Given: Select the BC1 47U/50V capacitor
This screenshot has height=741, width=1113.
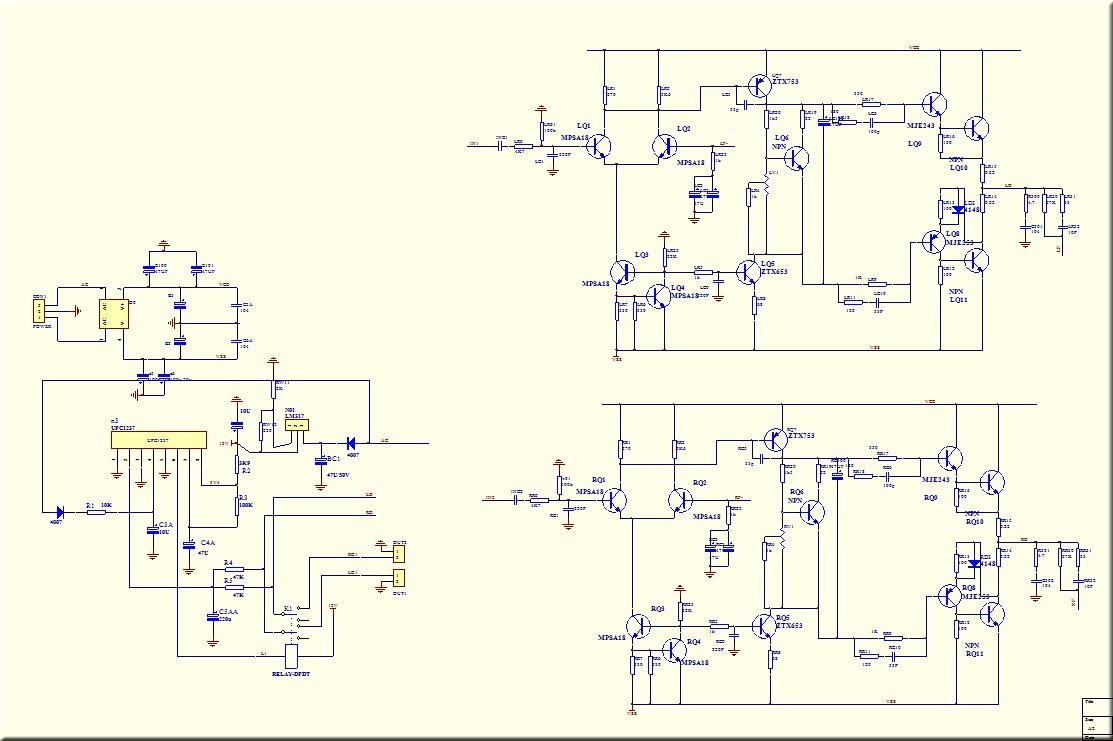Looking at the screenshot, I should [321, 461].
